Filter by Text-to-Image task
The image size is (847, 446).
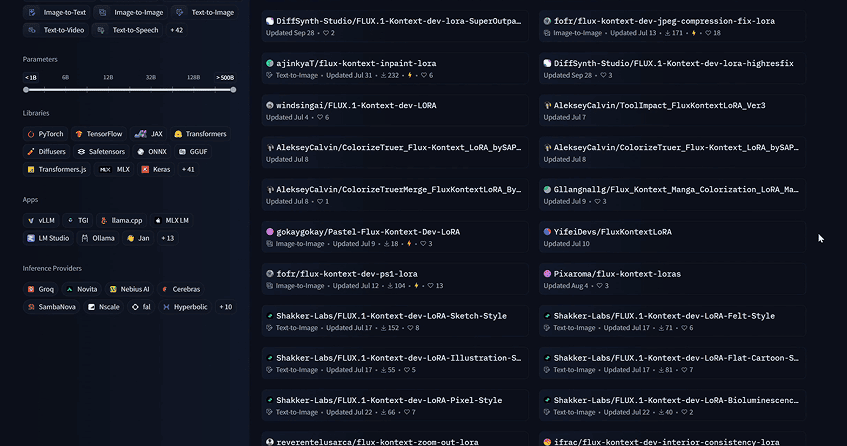click(205, 12)
